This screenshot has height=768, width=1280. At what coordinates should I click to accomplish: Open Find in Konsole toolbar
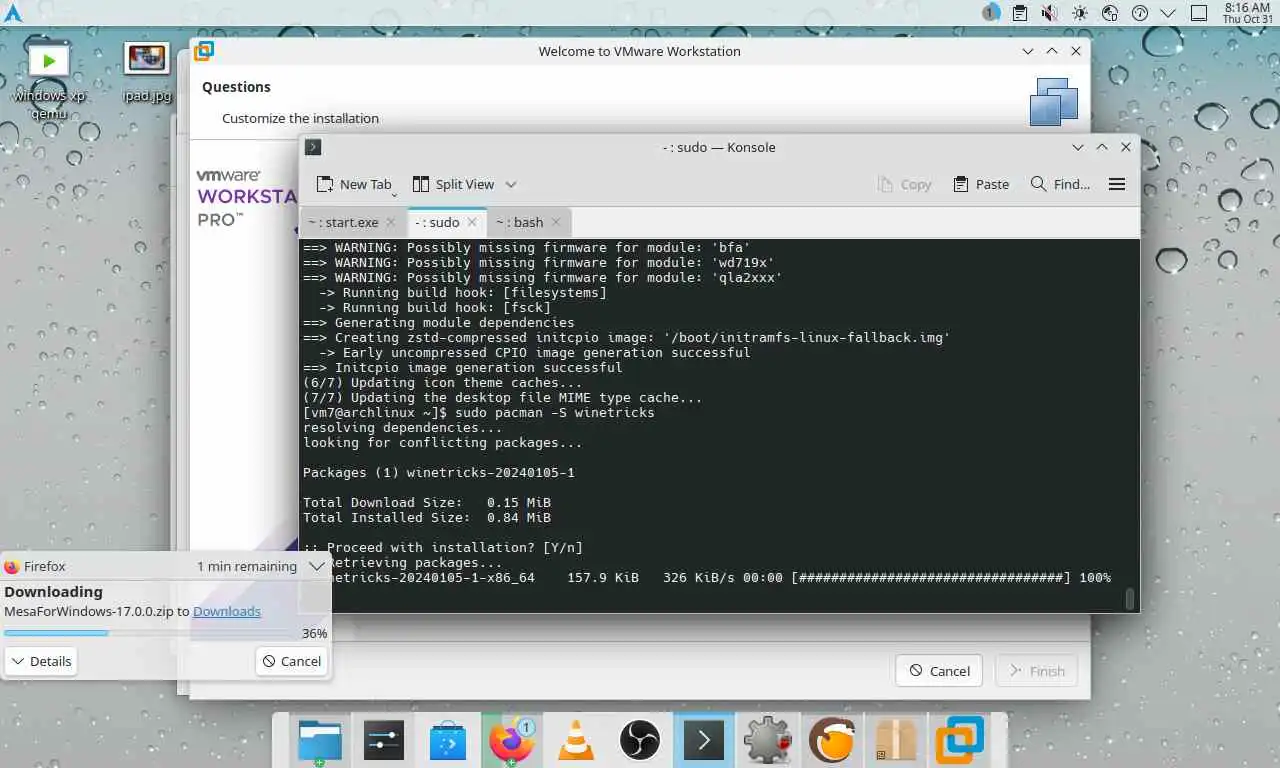pyautogui.click(x=1060, y=184)
